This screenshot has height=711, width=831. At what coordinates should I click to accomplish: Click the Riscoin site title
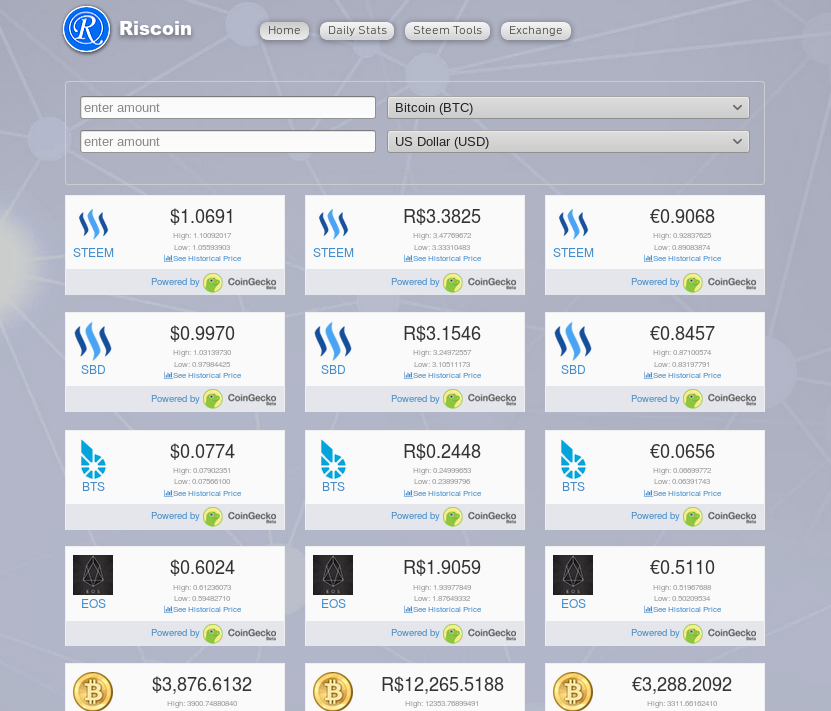point(155,29)
